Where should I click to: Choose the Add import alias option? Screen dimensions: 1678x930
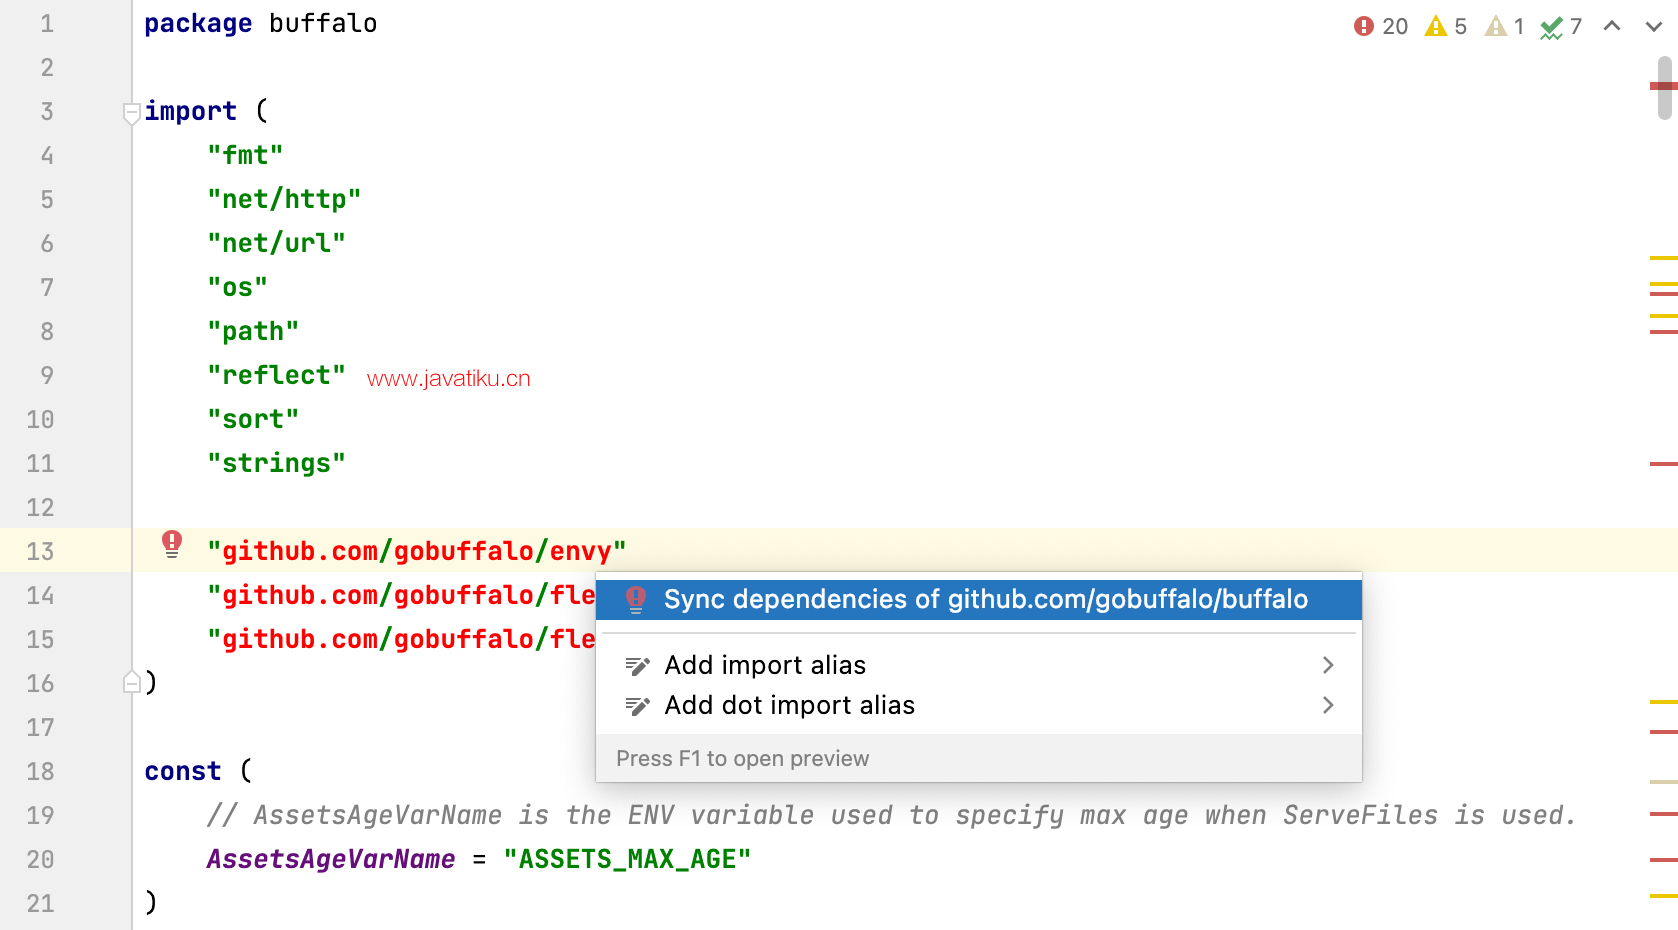765,665
